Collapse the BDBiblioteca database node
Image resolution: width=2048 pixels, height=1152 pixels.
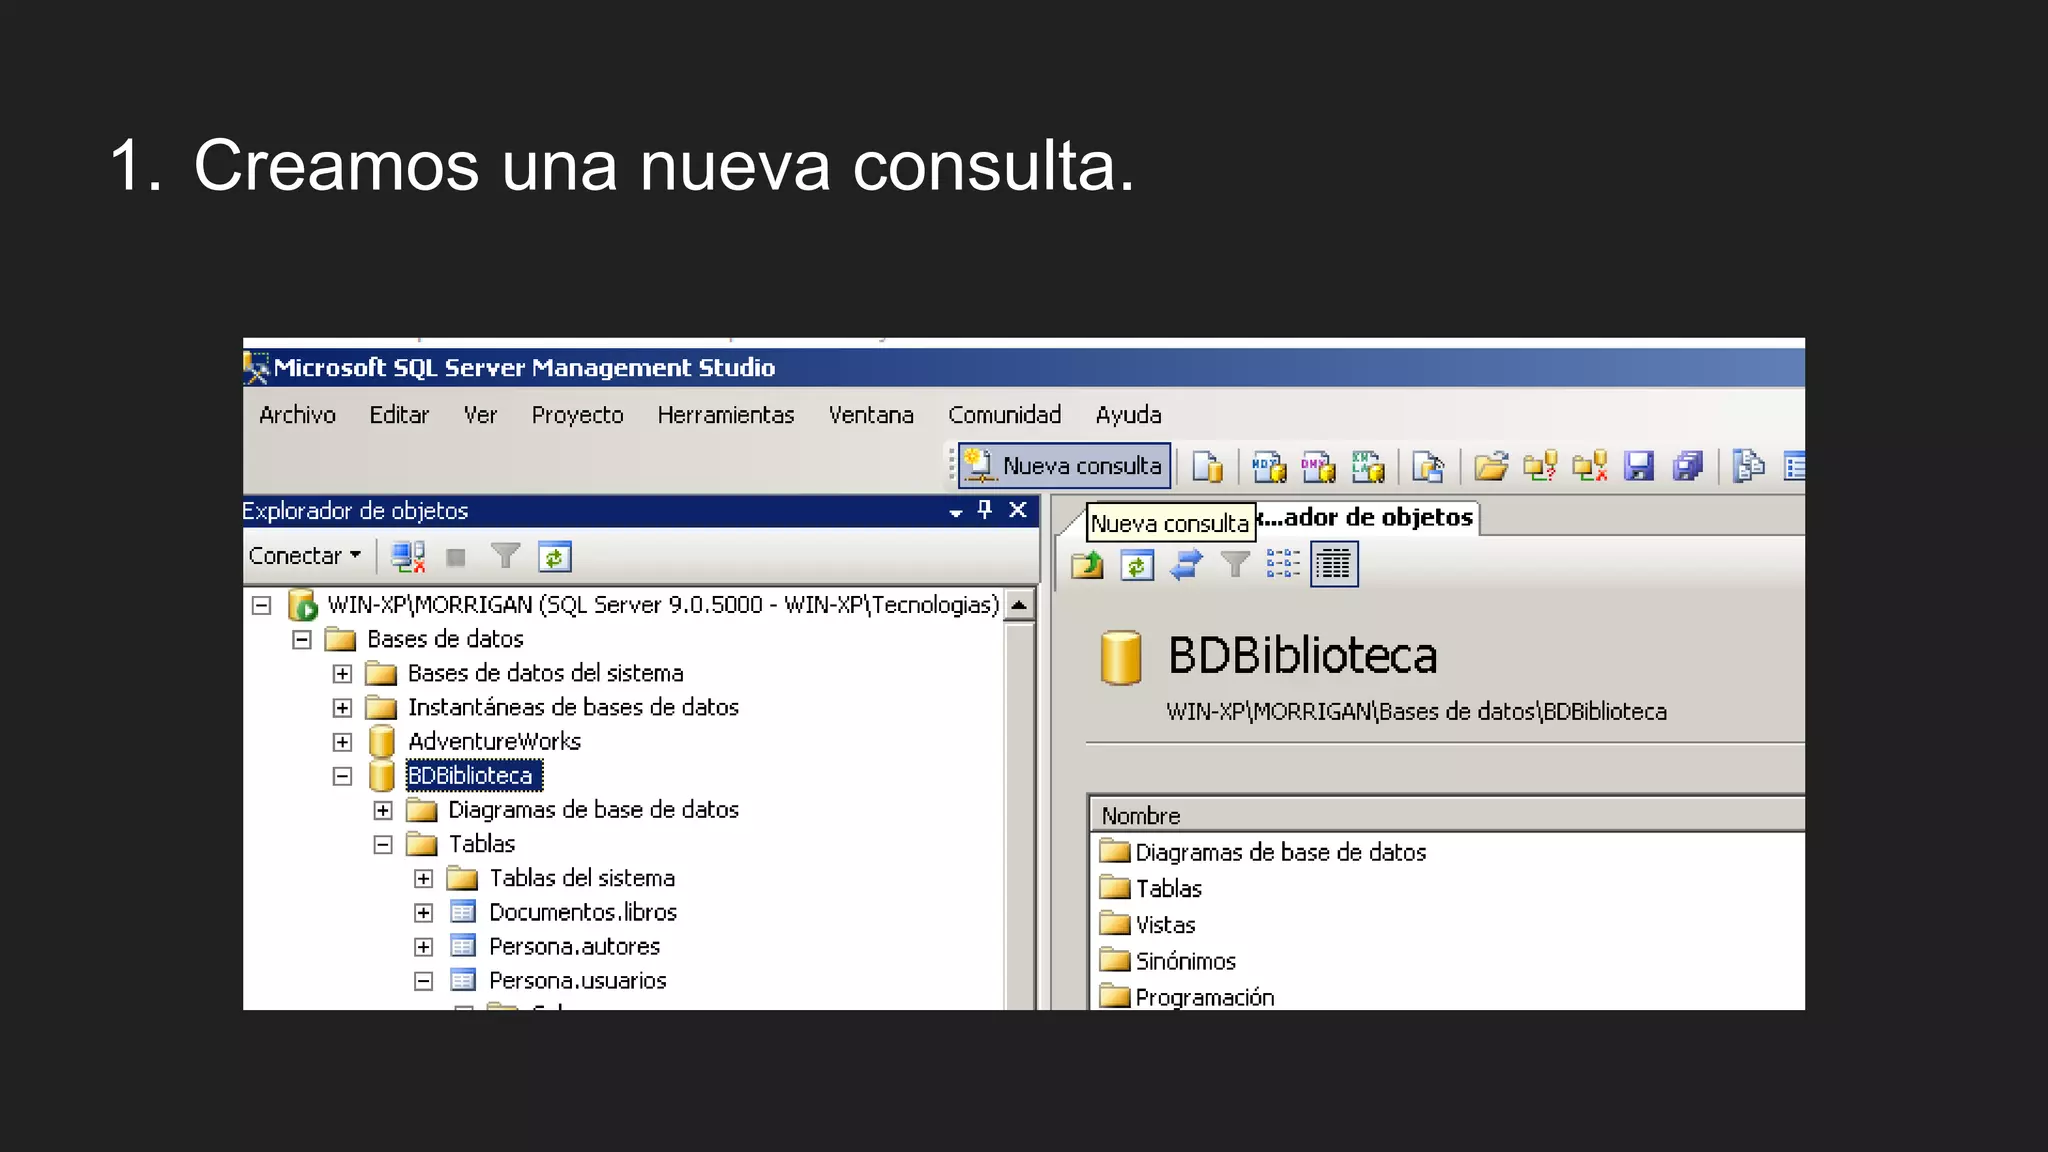coord(342,776)
